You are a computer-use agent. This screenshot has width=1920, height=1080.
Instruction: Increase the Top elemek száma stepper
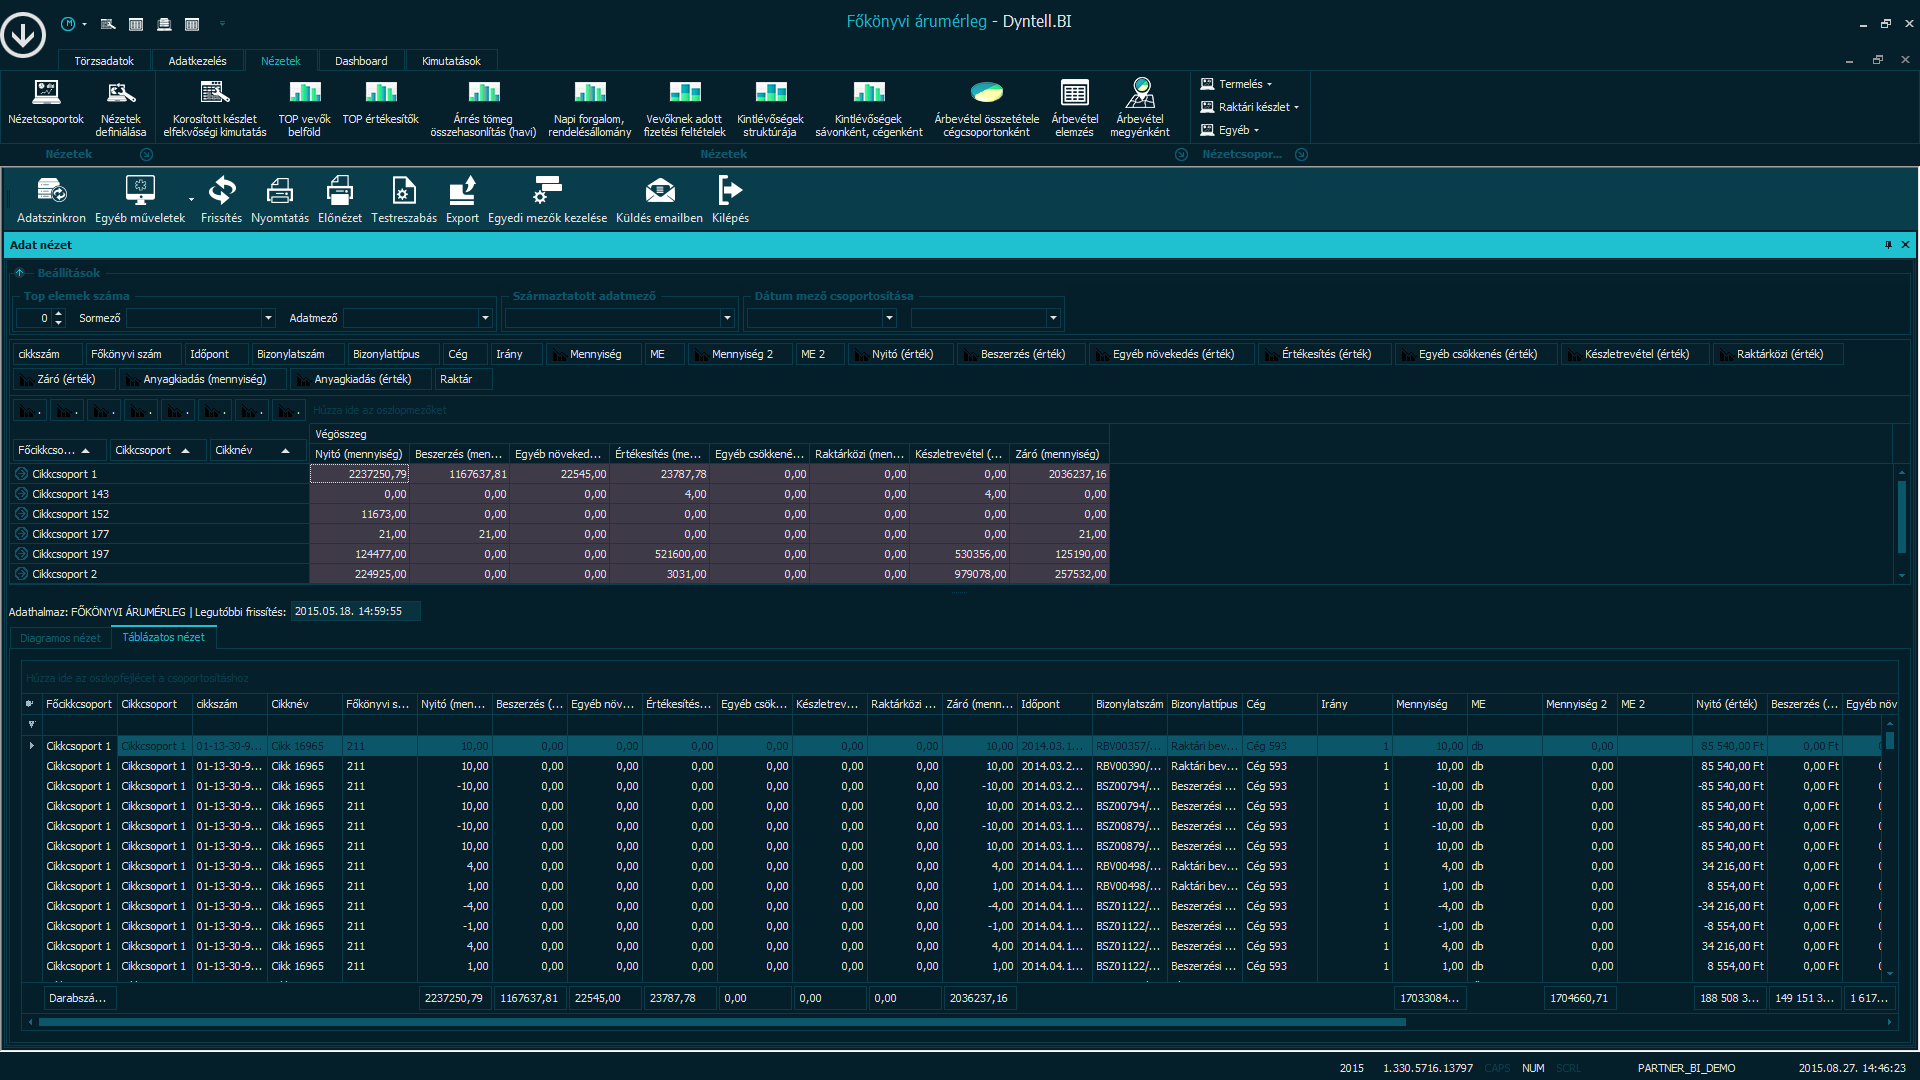coord(58,313)
